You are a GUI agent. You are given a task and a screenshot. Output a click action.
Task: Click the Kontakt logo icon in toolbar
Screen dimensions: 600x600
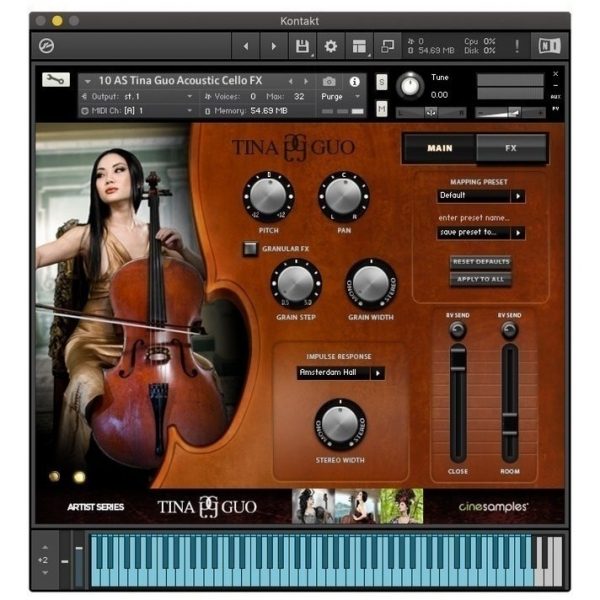point(46,46)
